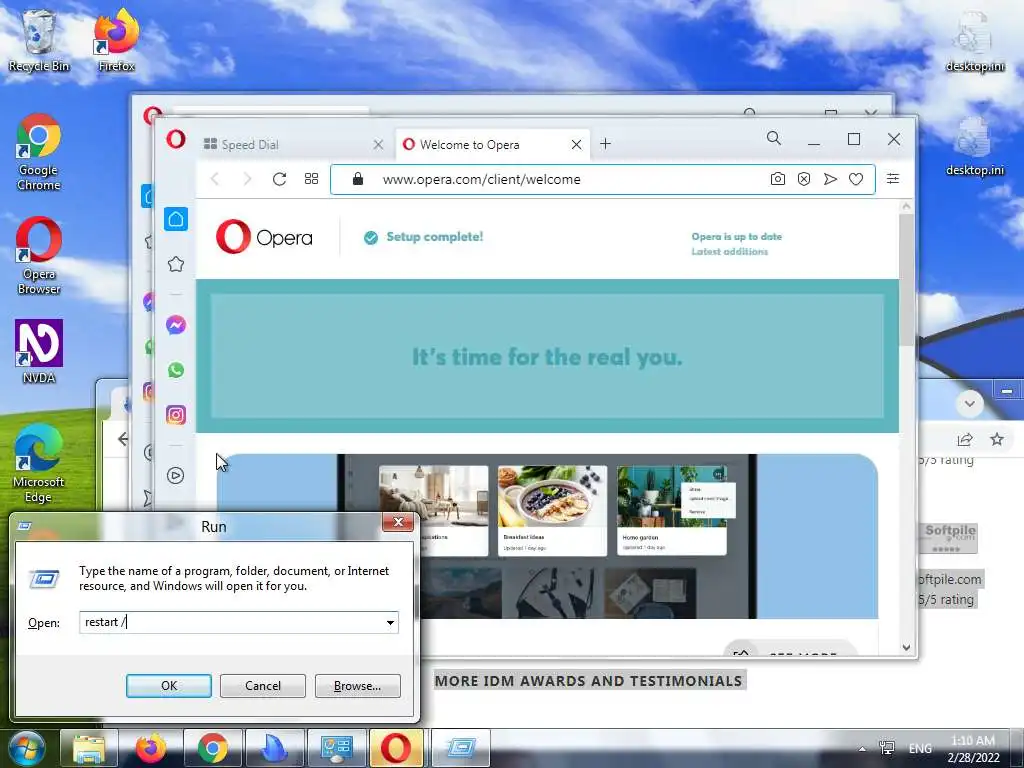Click the Opera is up to date link
The height and width of the screenshot is (768, 1024).
pyautogui.click(x=737, y=236)
